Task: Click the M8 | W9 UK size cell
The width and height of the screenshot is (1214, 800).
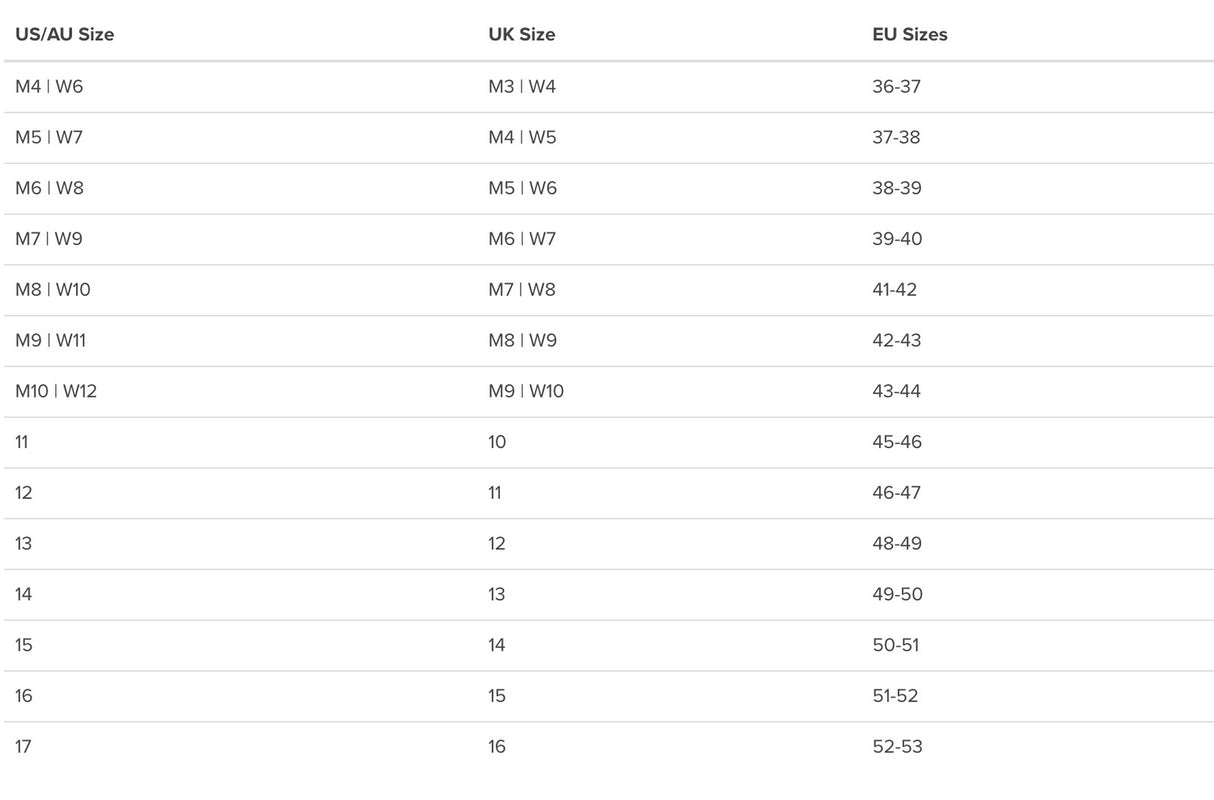Action: coord(522,340)
